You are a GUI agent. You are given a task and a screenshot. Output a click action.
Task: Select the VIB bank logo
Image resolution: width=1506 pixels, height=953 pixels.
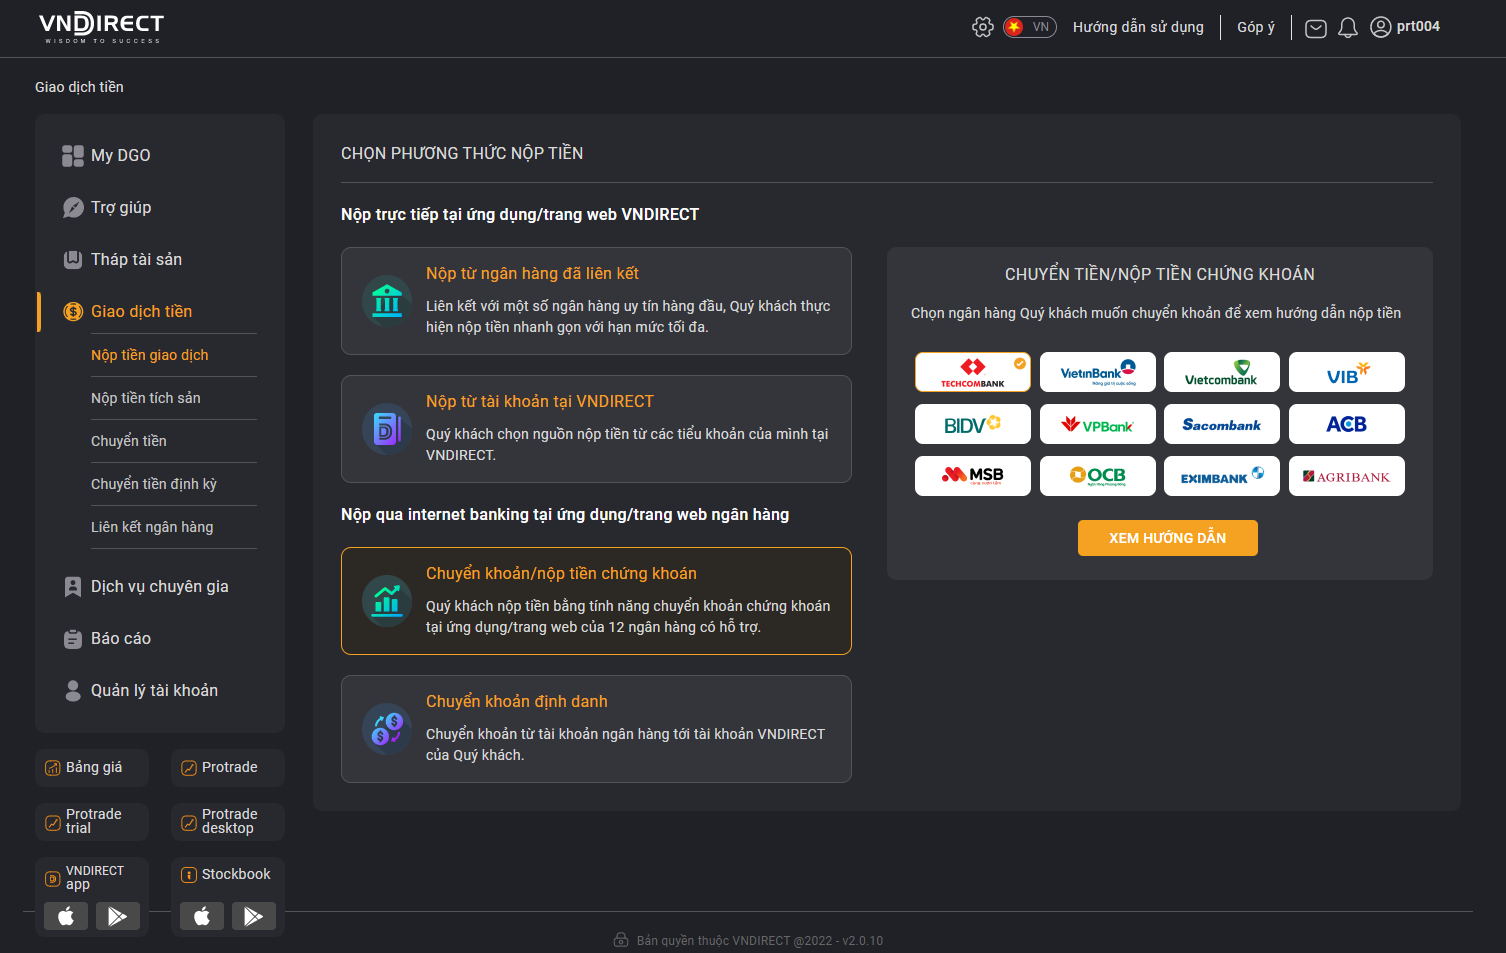(1347, 372)
